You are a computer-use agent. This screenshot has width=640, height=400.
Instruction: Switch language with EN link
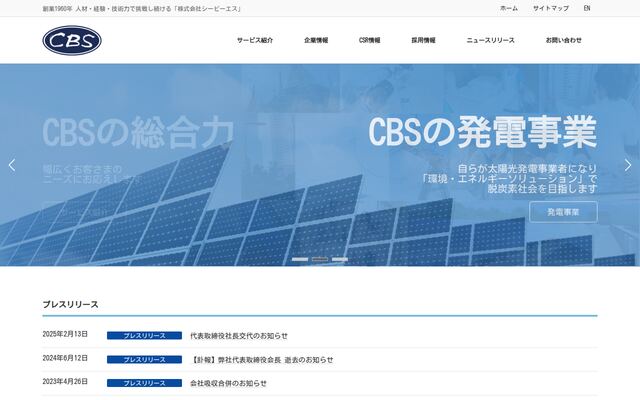[587, 8]
